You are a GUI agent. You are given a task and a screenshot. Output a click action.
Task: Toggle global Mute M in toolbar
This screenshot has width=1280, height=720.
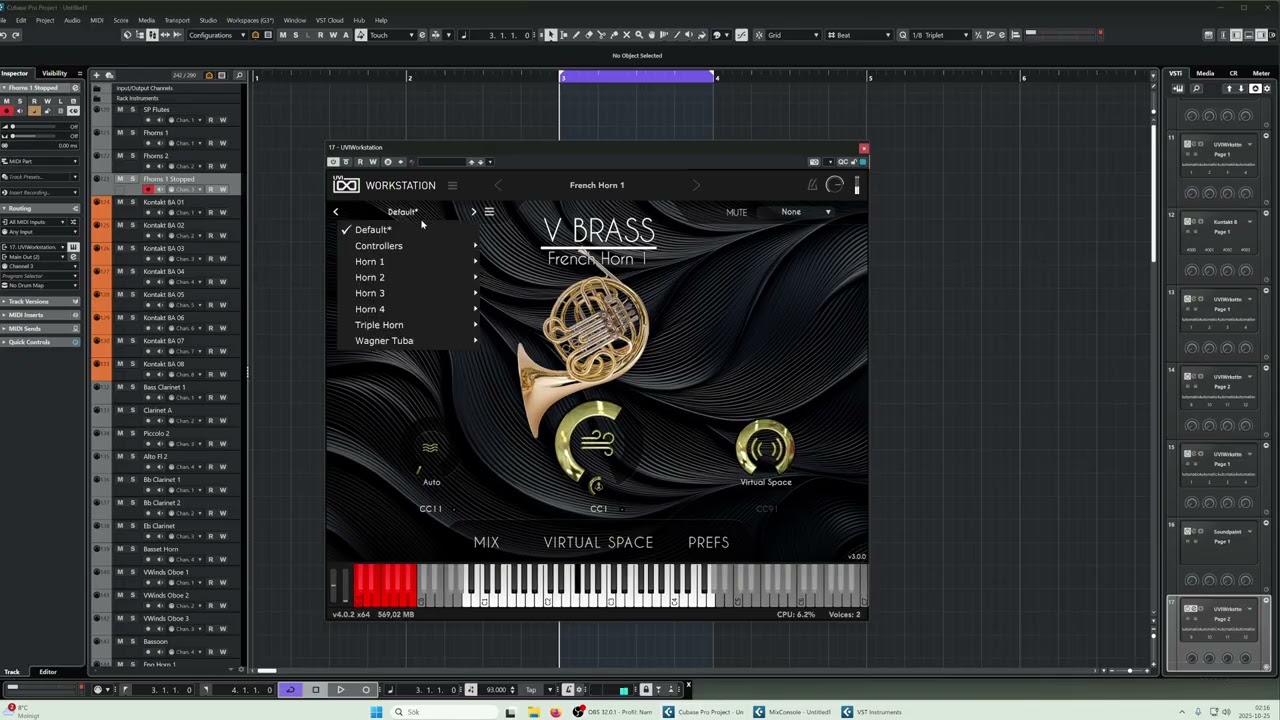(x=282, y=35)
